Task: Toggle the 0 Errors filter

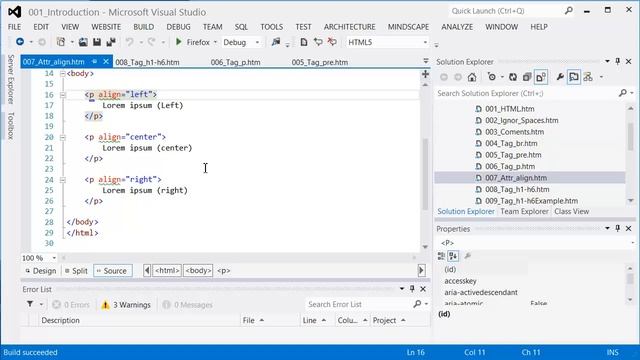Action: (71, 304)
